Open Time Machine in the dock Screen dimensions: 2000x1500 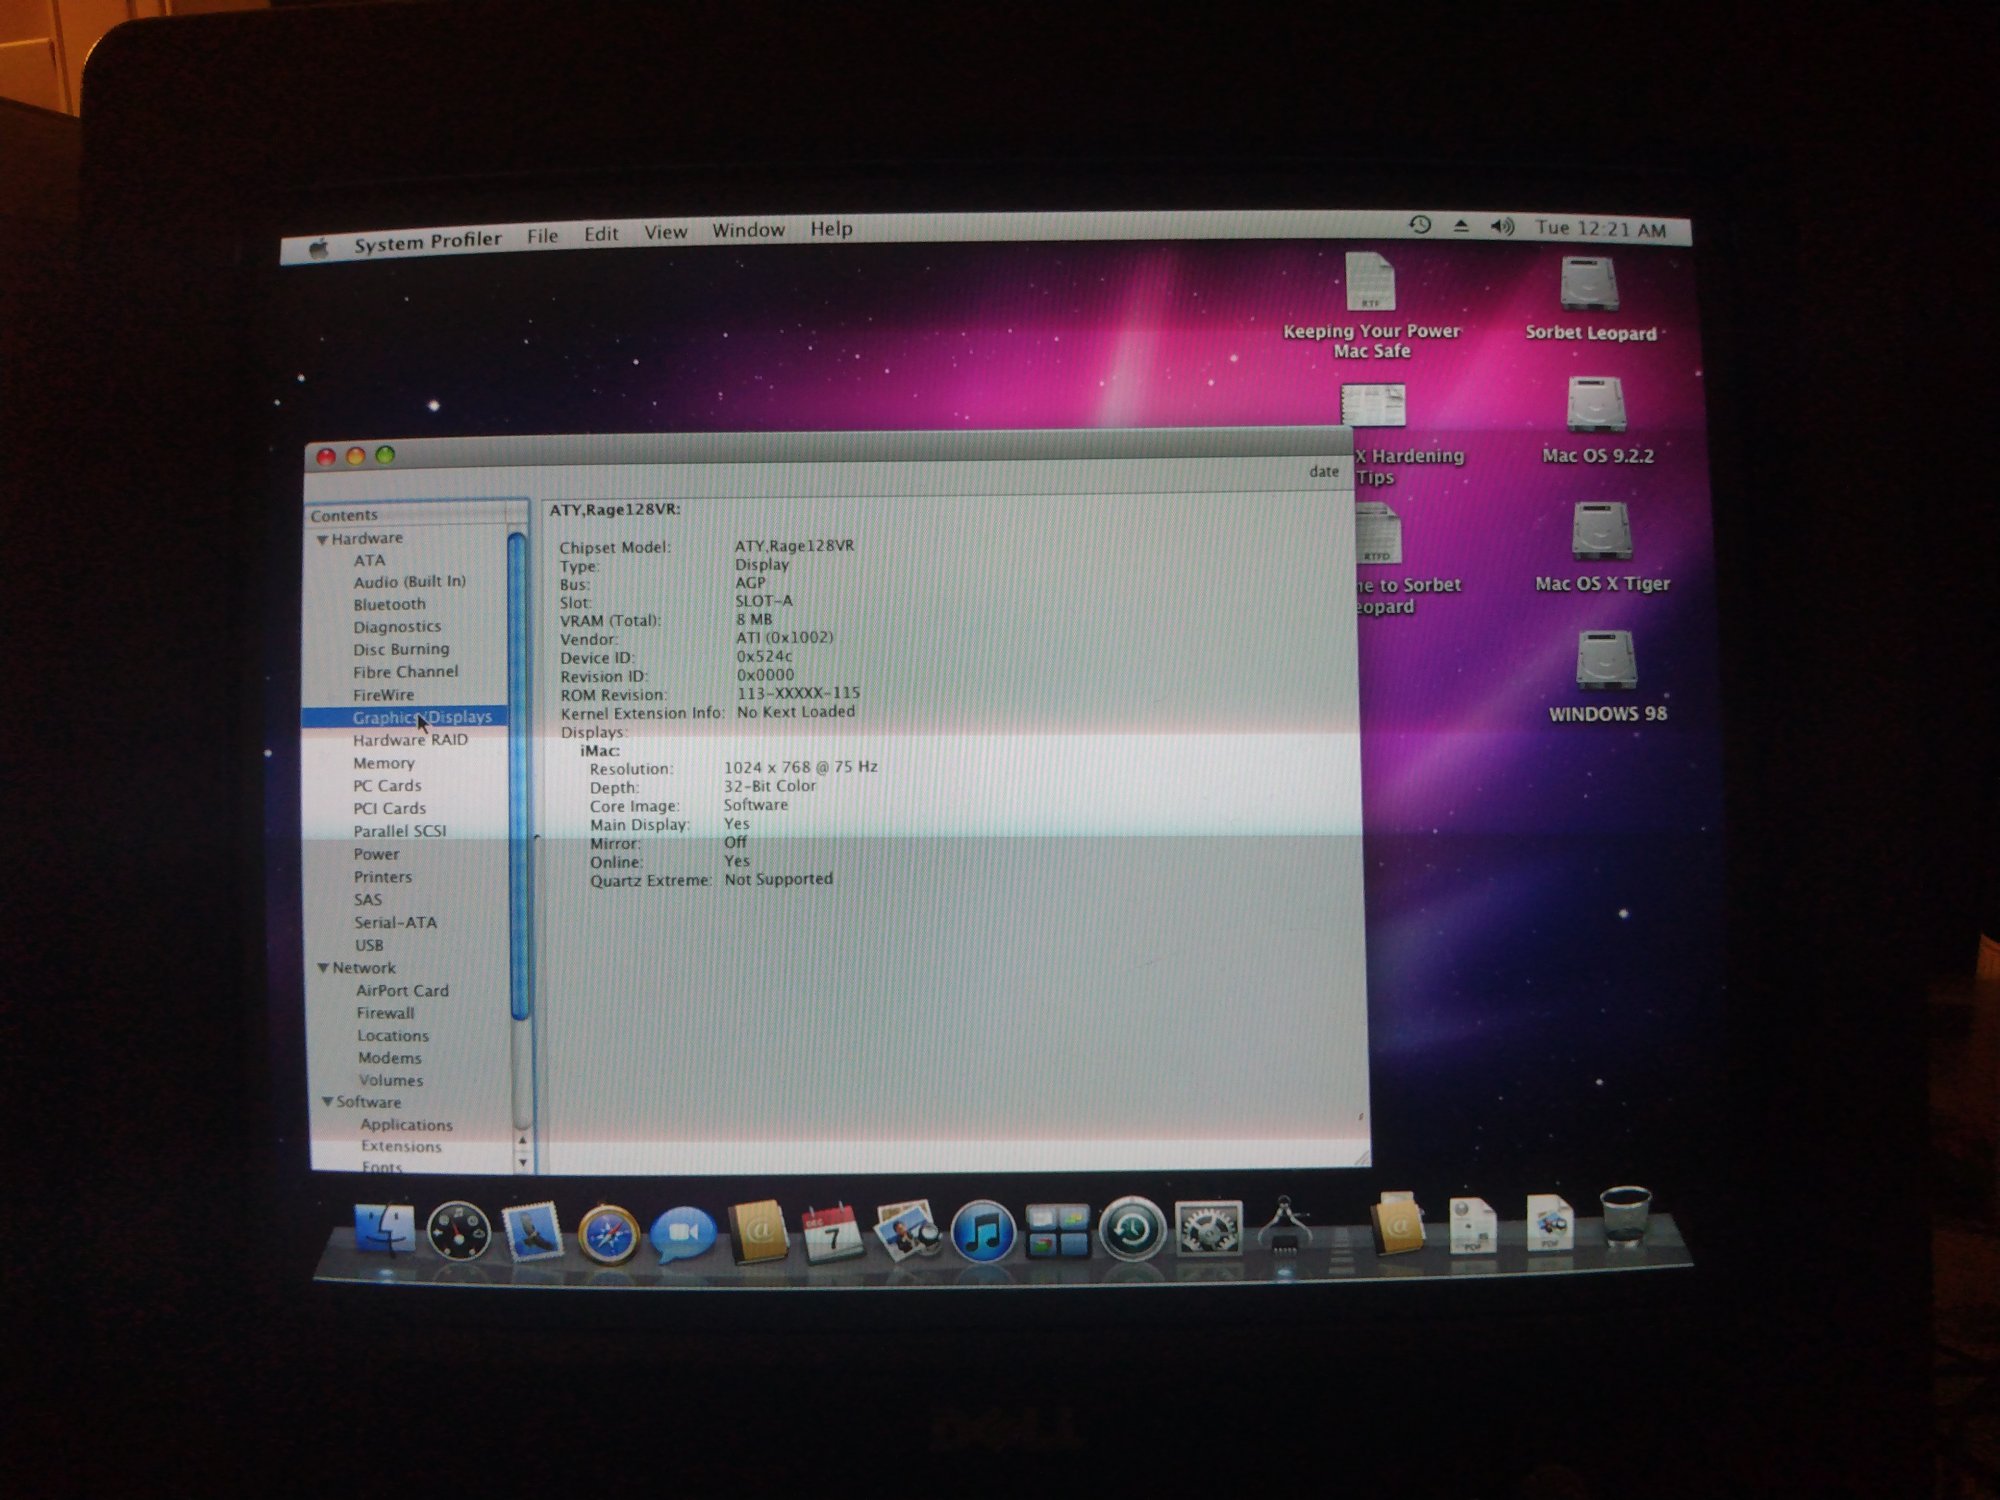(x=1131, y=1230)
